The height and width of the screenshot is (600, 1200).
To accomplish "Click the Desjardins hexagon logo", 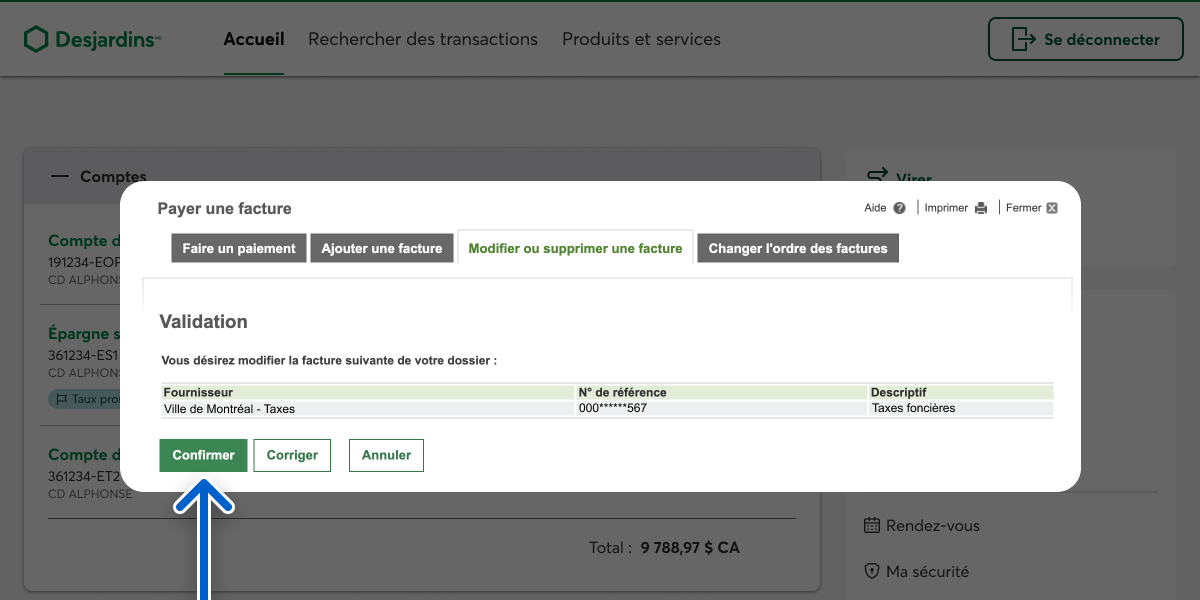I will [x=36, y=40].
